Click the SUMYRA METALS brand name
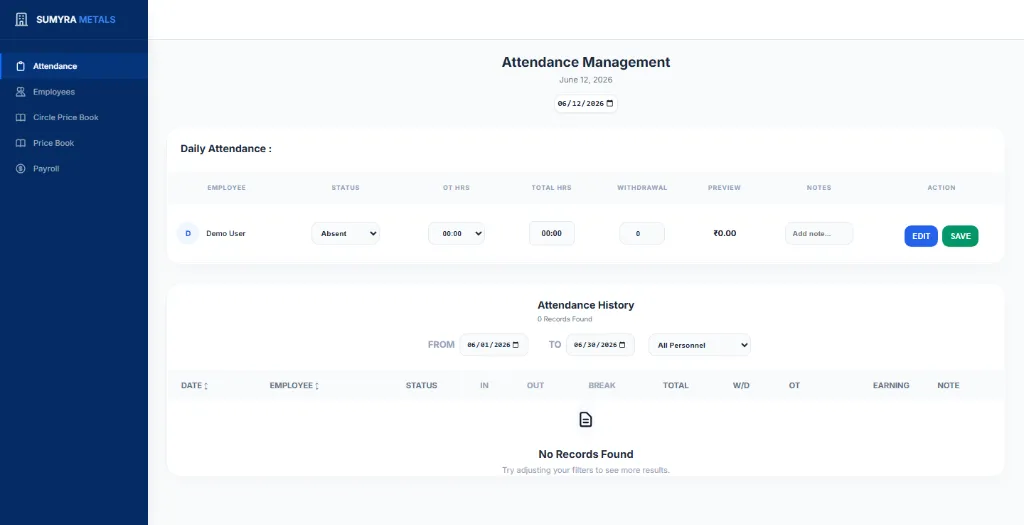Image resolution: width=1024 pixels, height=525 pixels. tap(76, 20)
